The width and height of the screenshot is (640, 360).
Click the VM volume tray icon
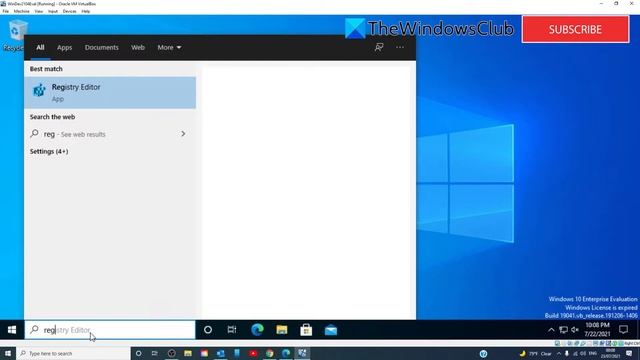click(x=575, y=330)
